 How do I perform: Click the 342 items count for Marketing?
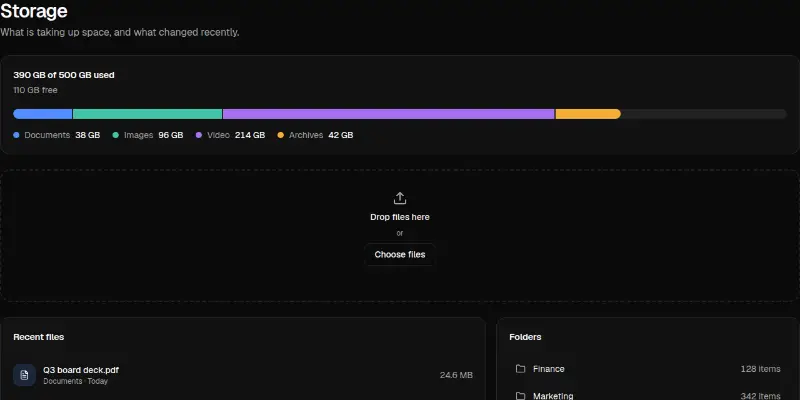point(760,396)
